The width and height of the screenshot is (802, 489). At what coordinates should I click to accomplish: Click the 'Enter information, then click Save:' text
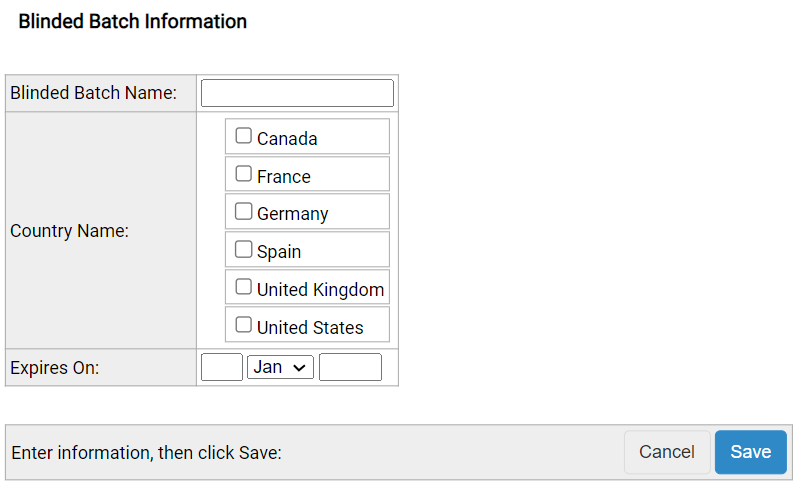pos(146,453)
